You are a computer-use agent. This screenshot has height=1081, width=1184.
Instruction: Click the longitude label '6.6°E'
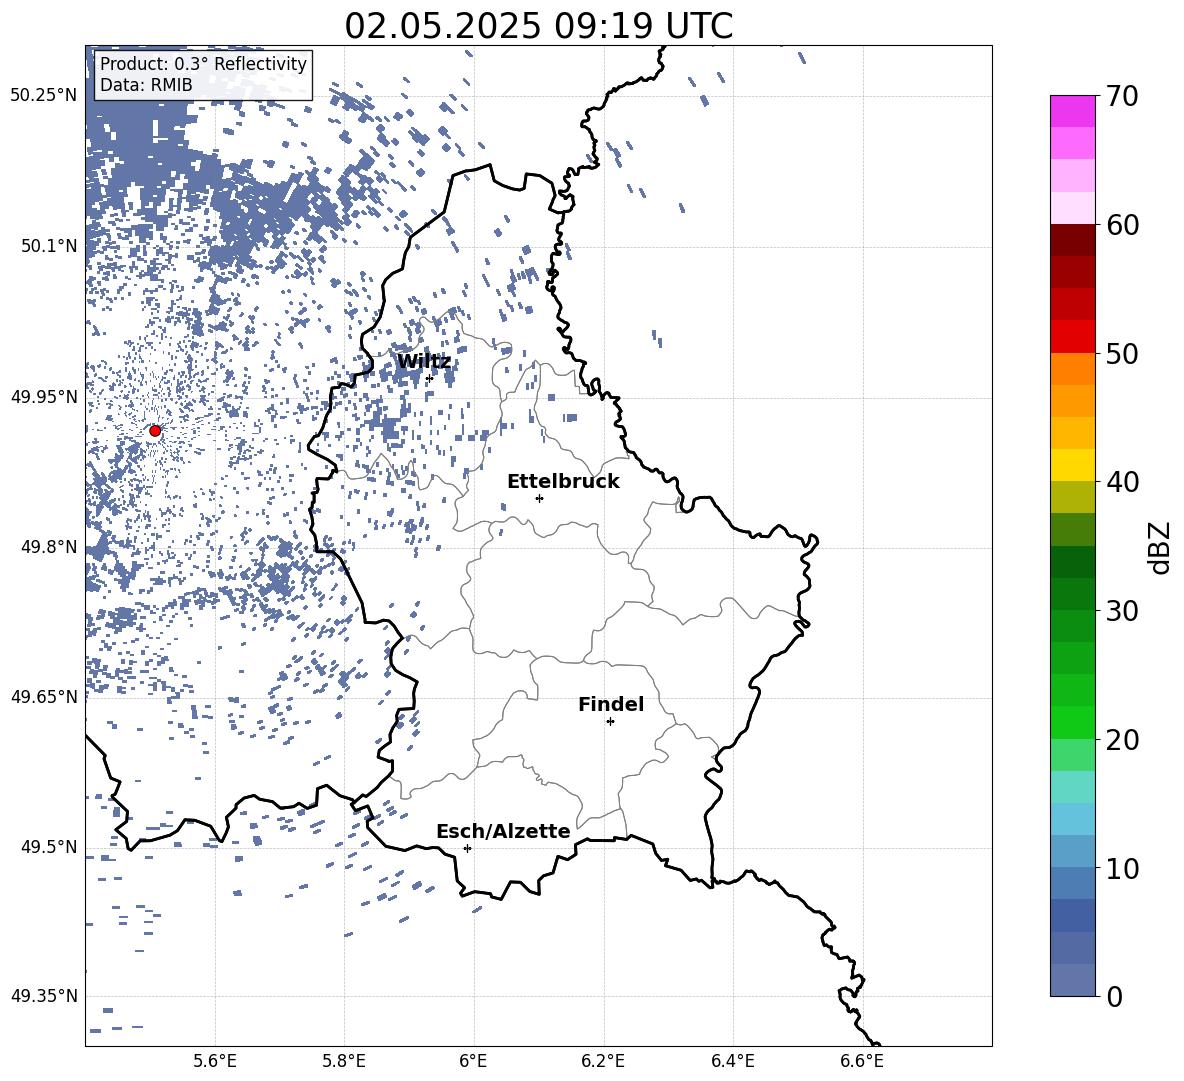tap(862, 1062)
